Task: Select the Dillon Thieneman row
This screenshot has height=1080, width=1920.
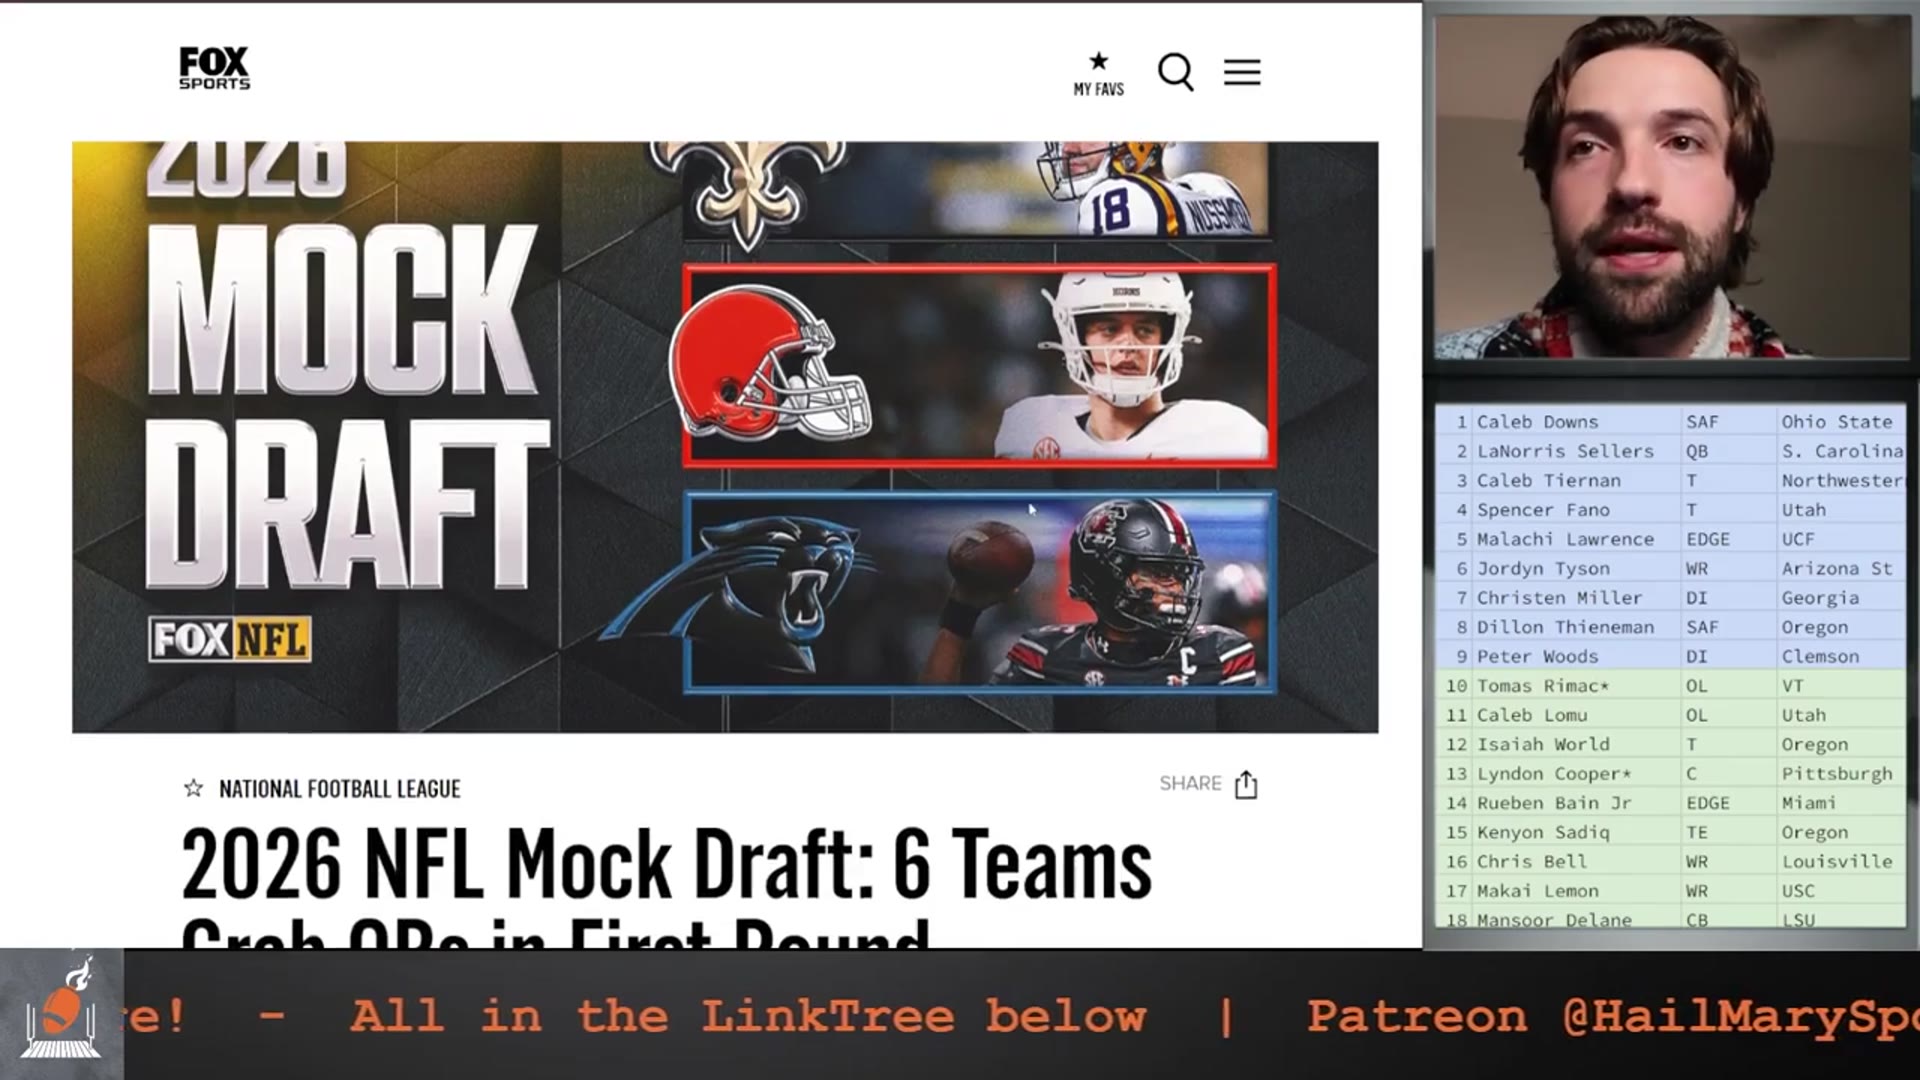Action: pos(1671,627)
